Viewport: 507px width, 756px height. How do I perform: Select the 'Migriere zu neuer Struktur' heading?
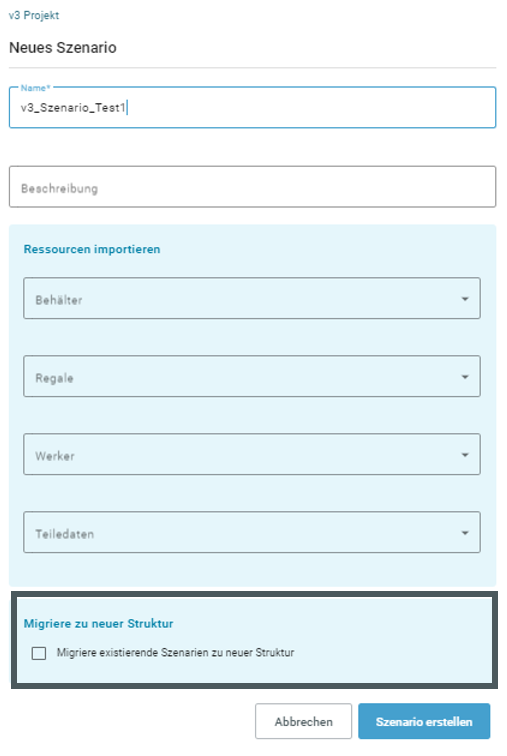[x=98, y=623]
